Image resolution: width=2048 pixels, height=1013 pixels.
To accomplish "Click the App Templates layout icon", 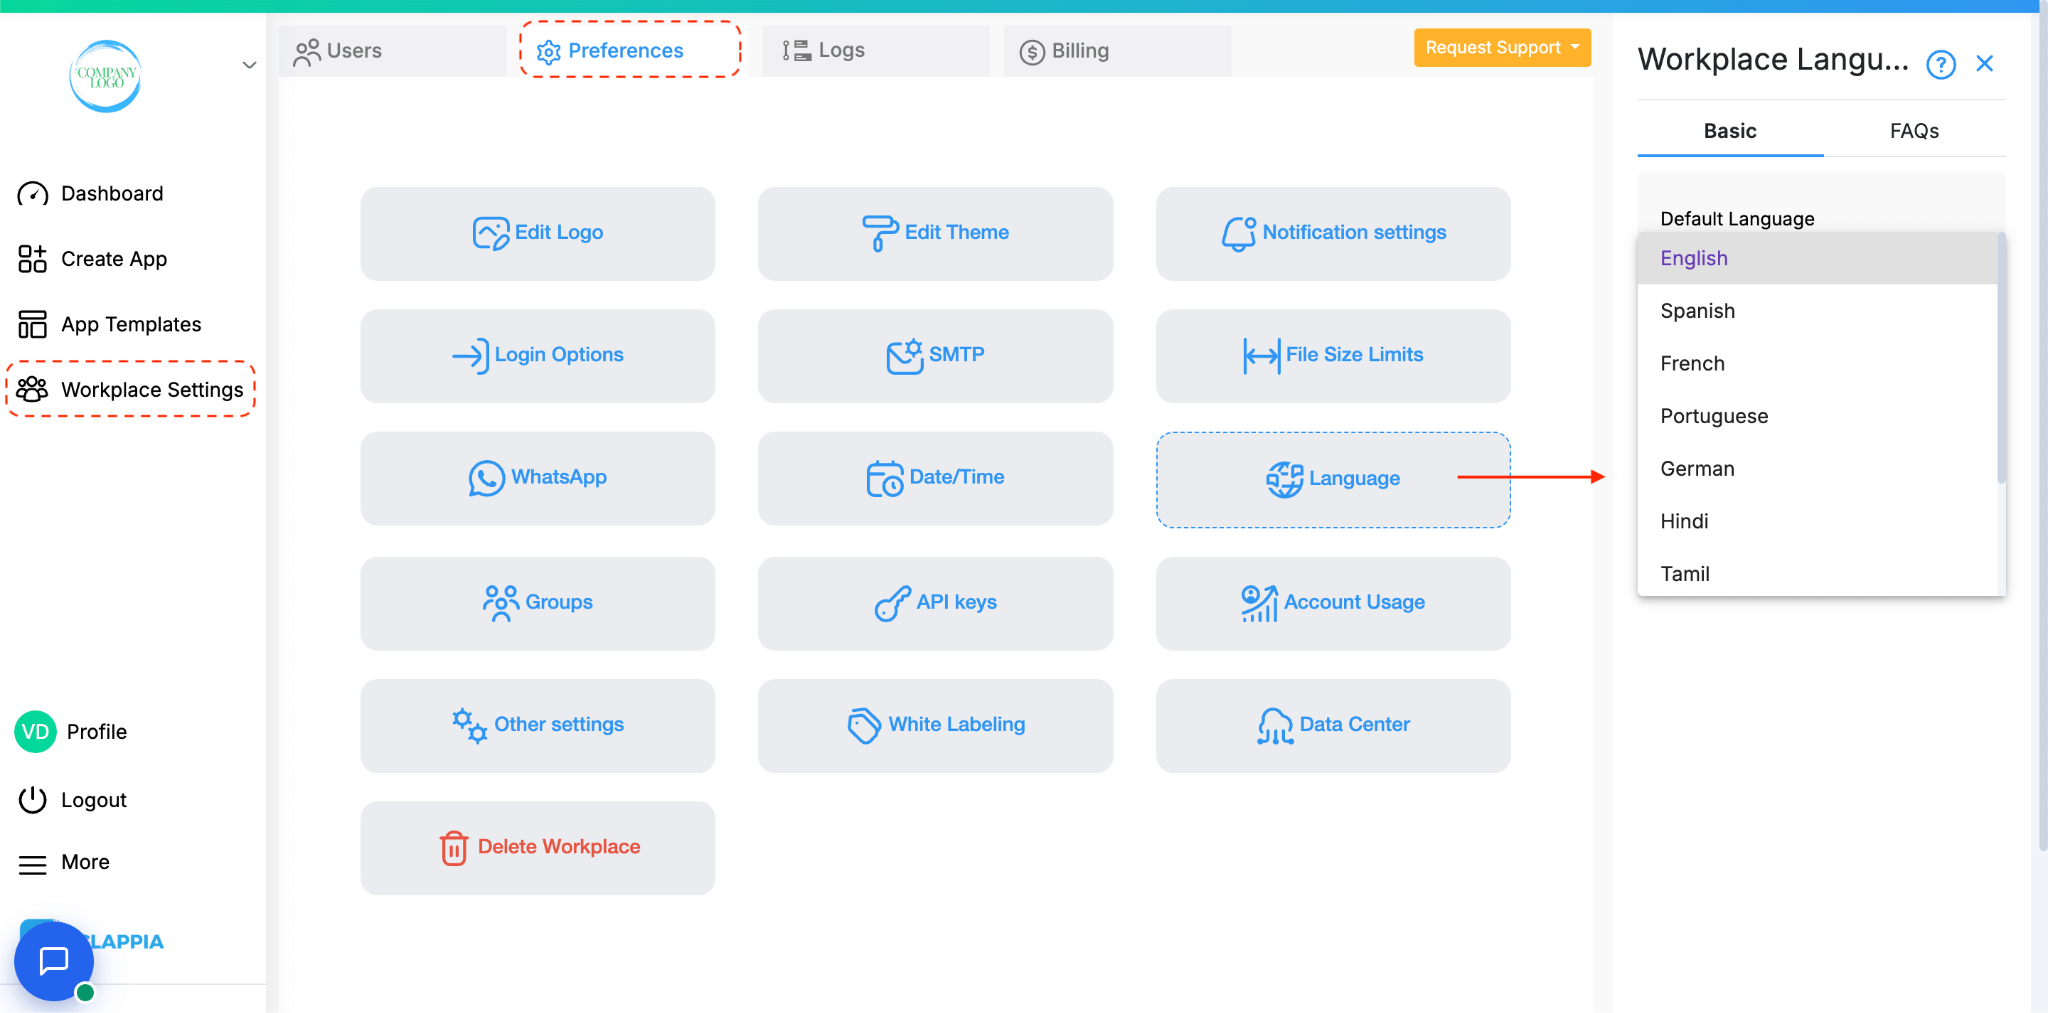I will point(33,324).
